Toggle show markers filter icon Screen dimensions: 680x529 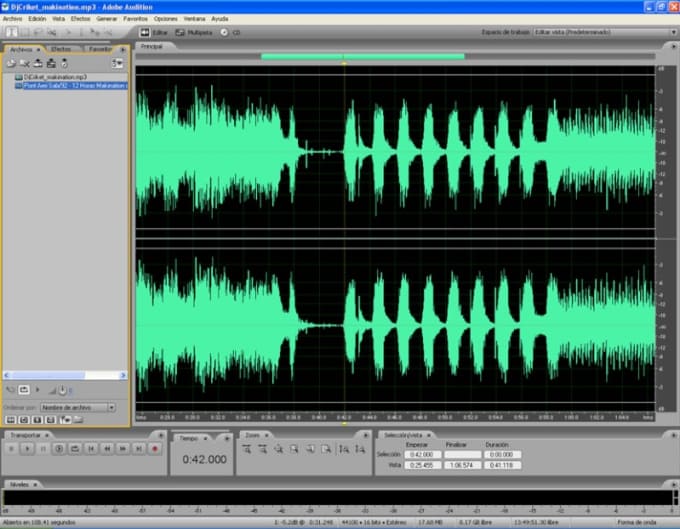(65, 420)
